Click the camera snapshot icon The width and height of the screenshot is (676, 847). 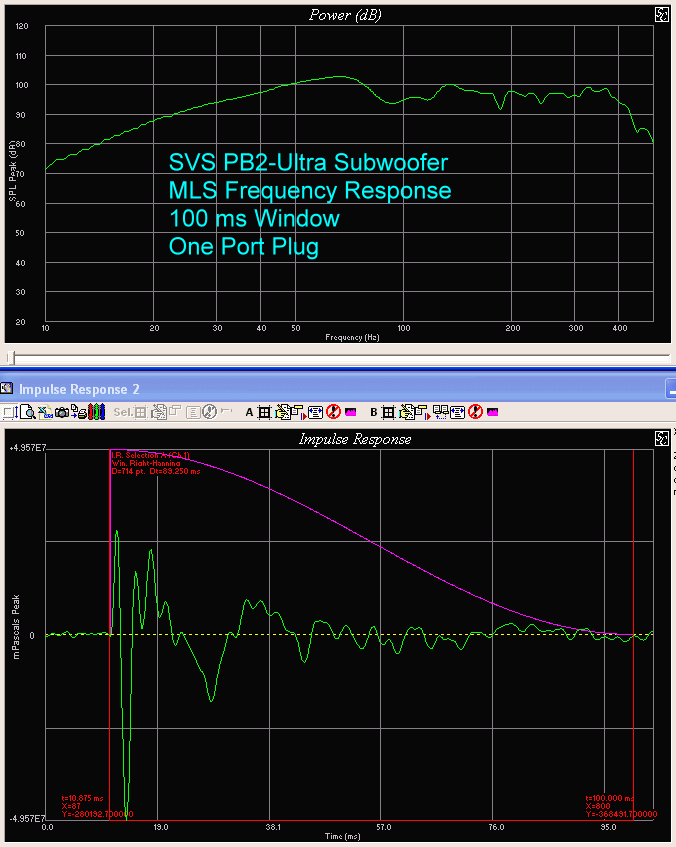point(62,411)
